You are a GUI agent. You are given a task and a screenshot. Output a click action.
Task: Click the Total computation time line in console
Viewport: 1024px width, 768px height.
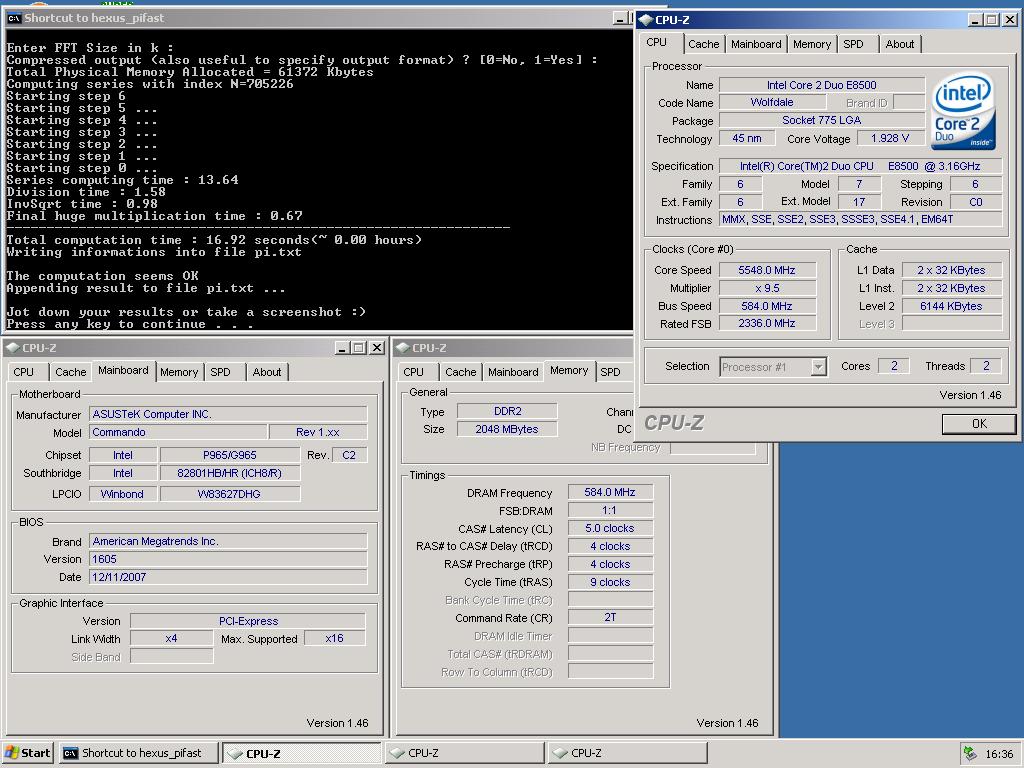(x=214, y=240)
